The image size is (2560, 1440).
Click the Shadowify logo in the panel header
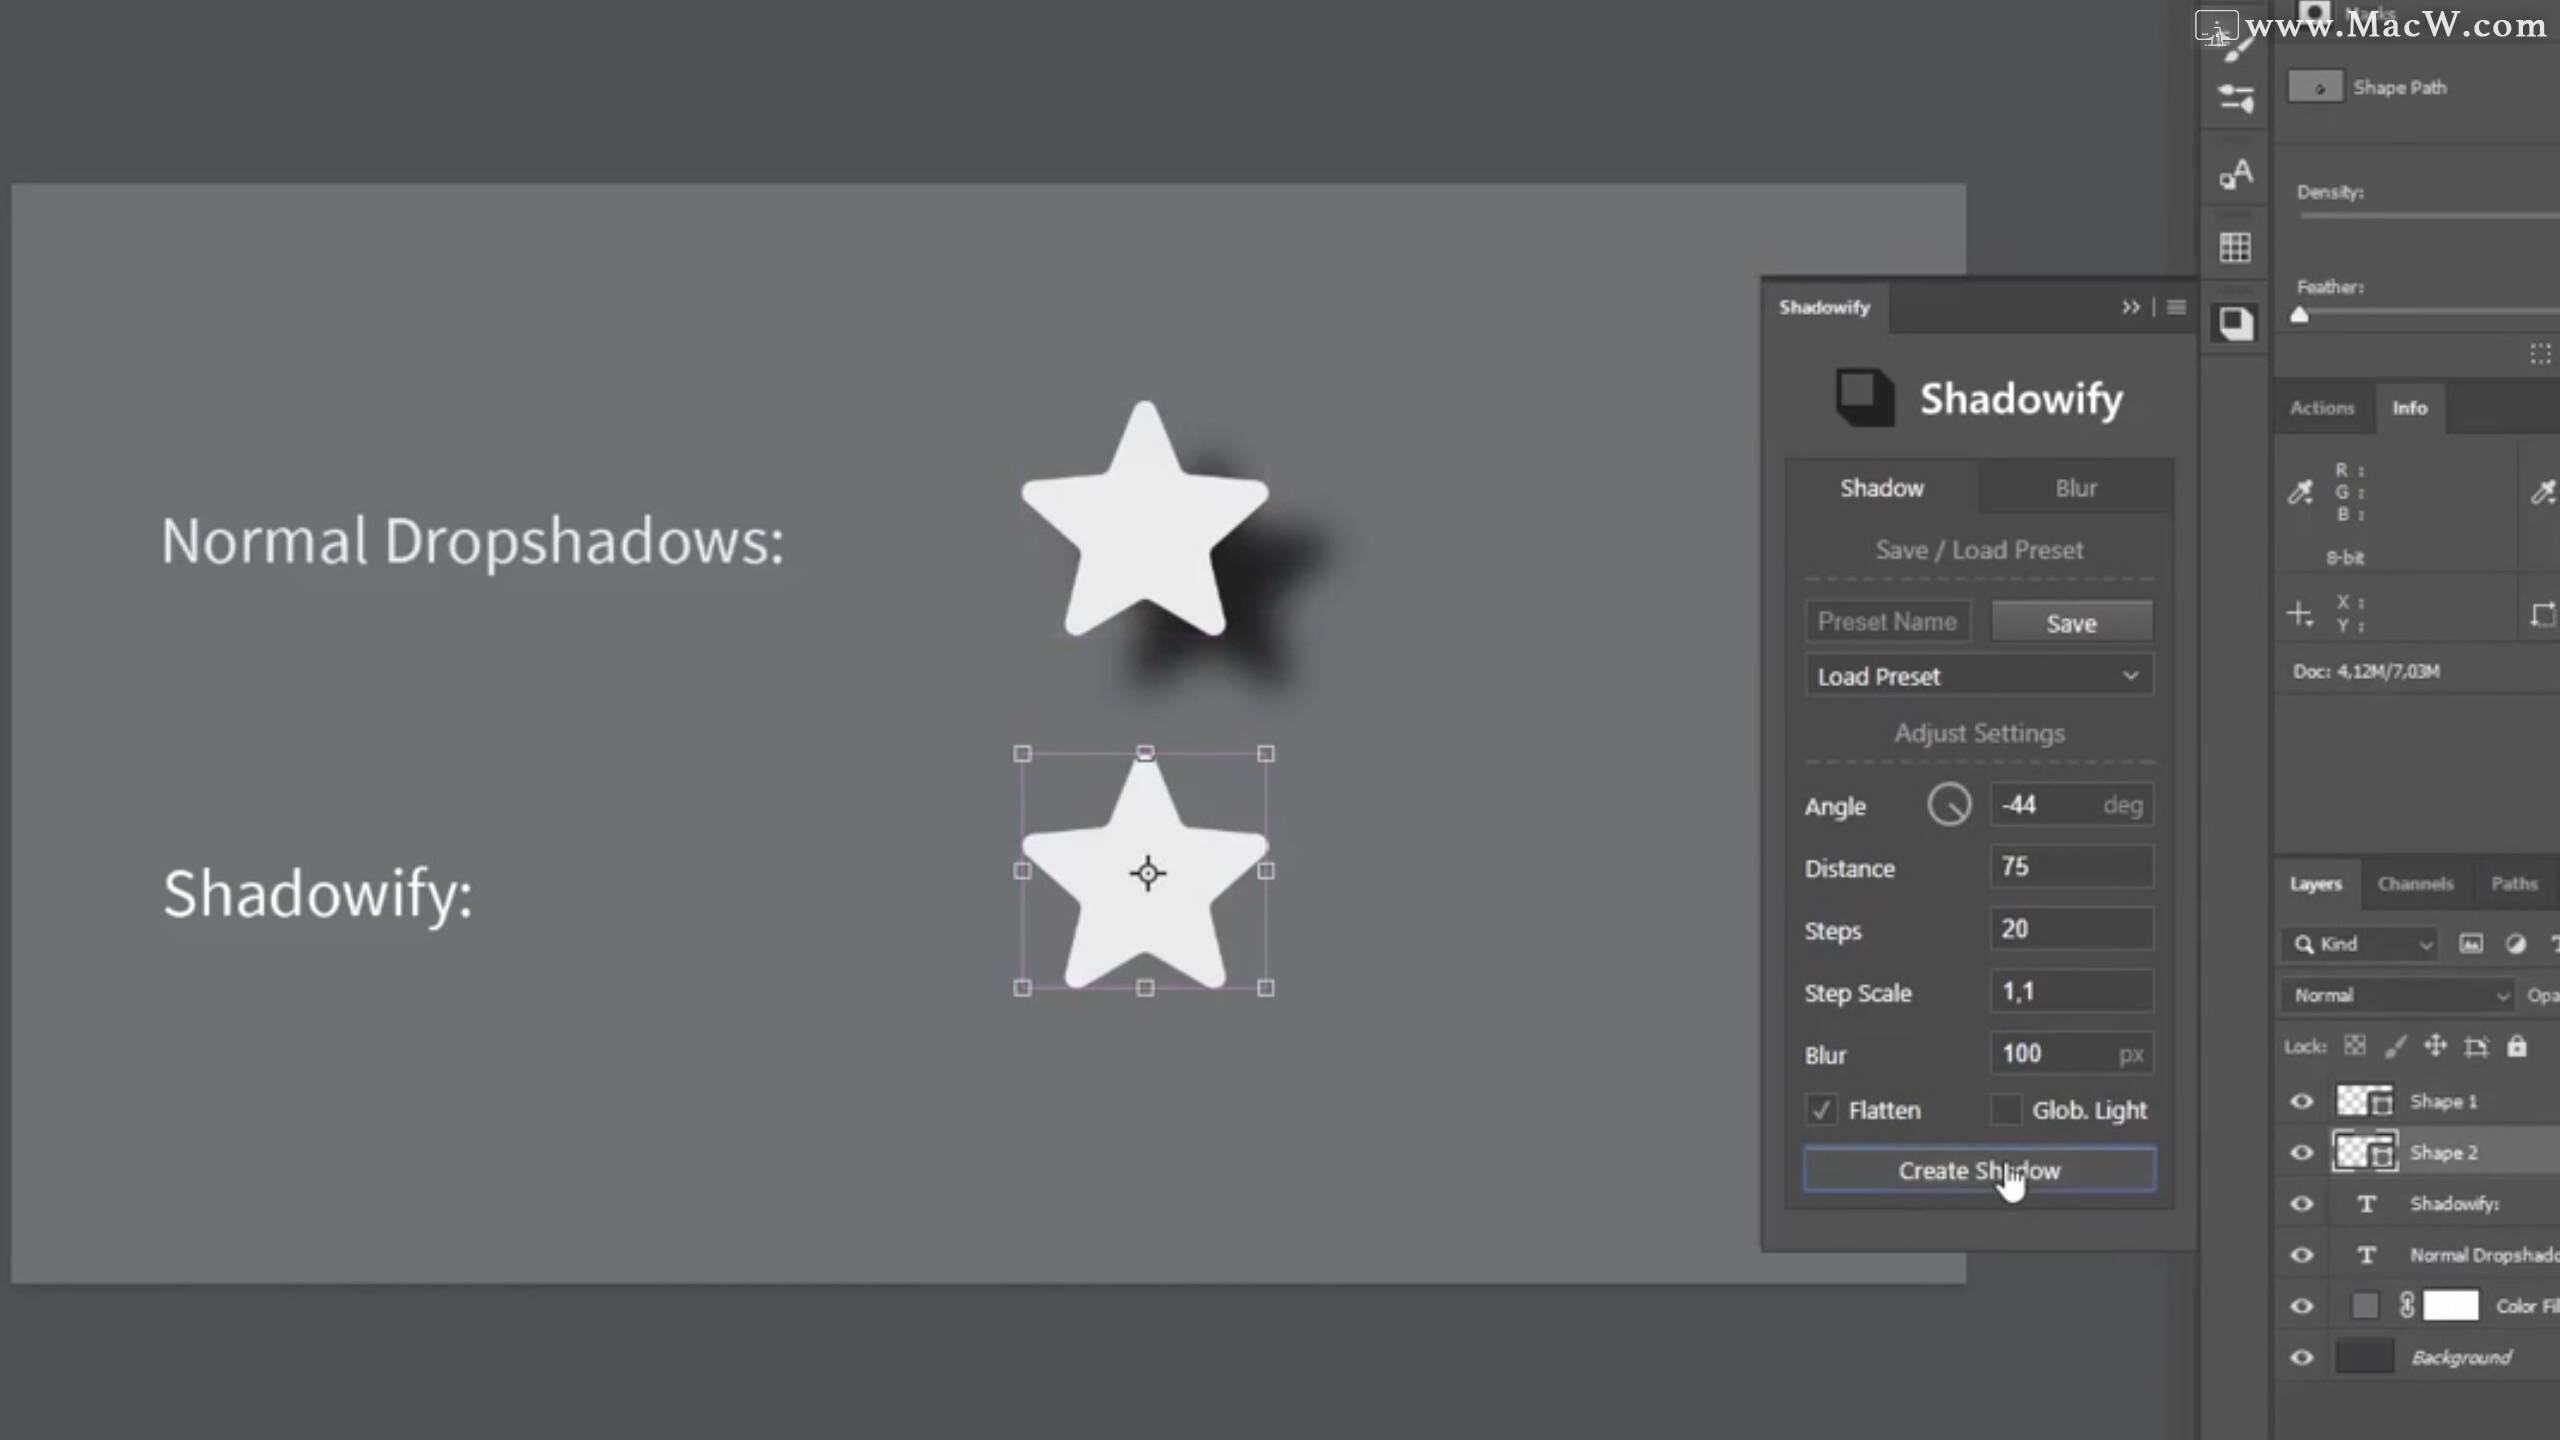tap(1866, 397)
